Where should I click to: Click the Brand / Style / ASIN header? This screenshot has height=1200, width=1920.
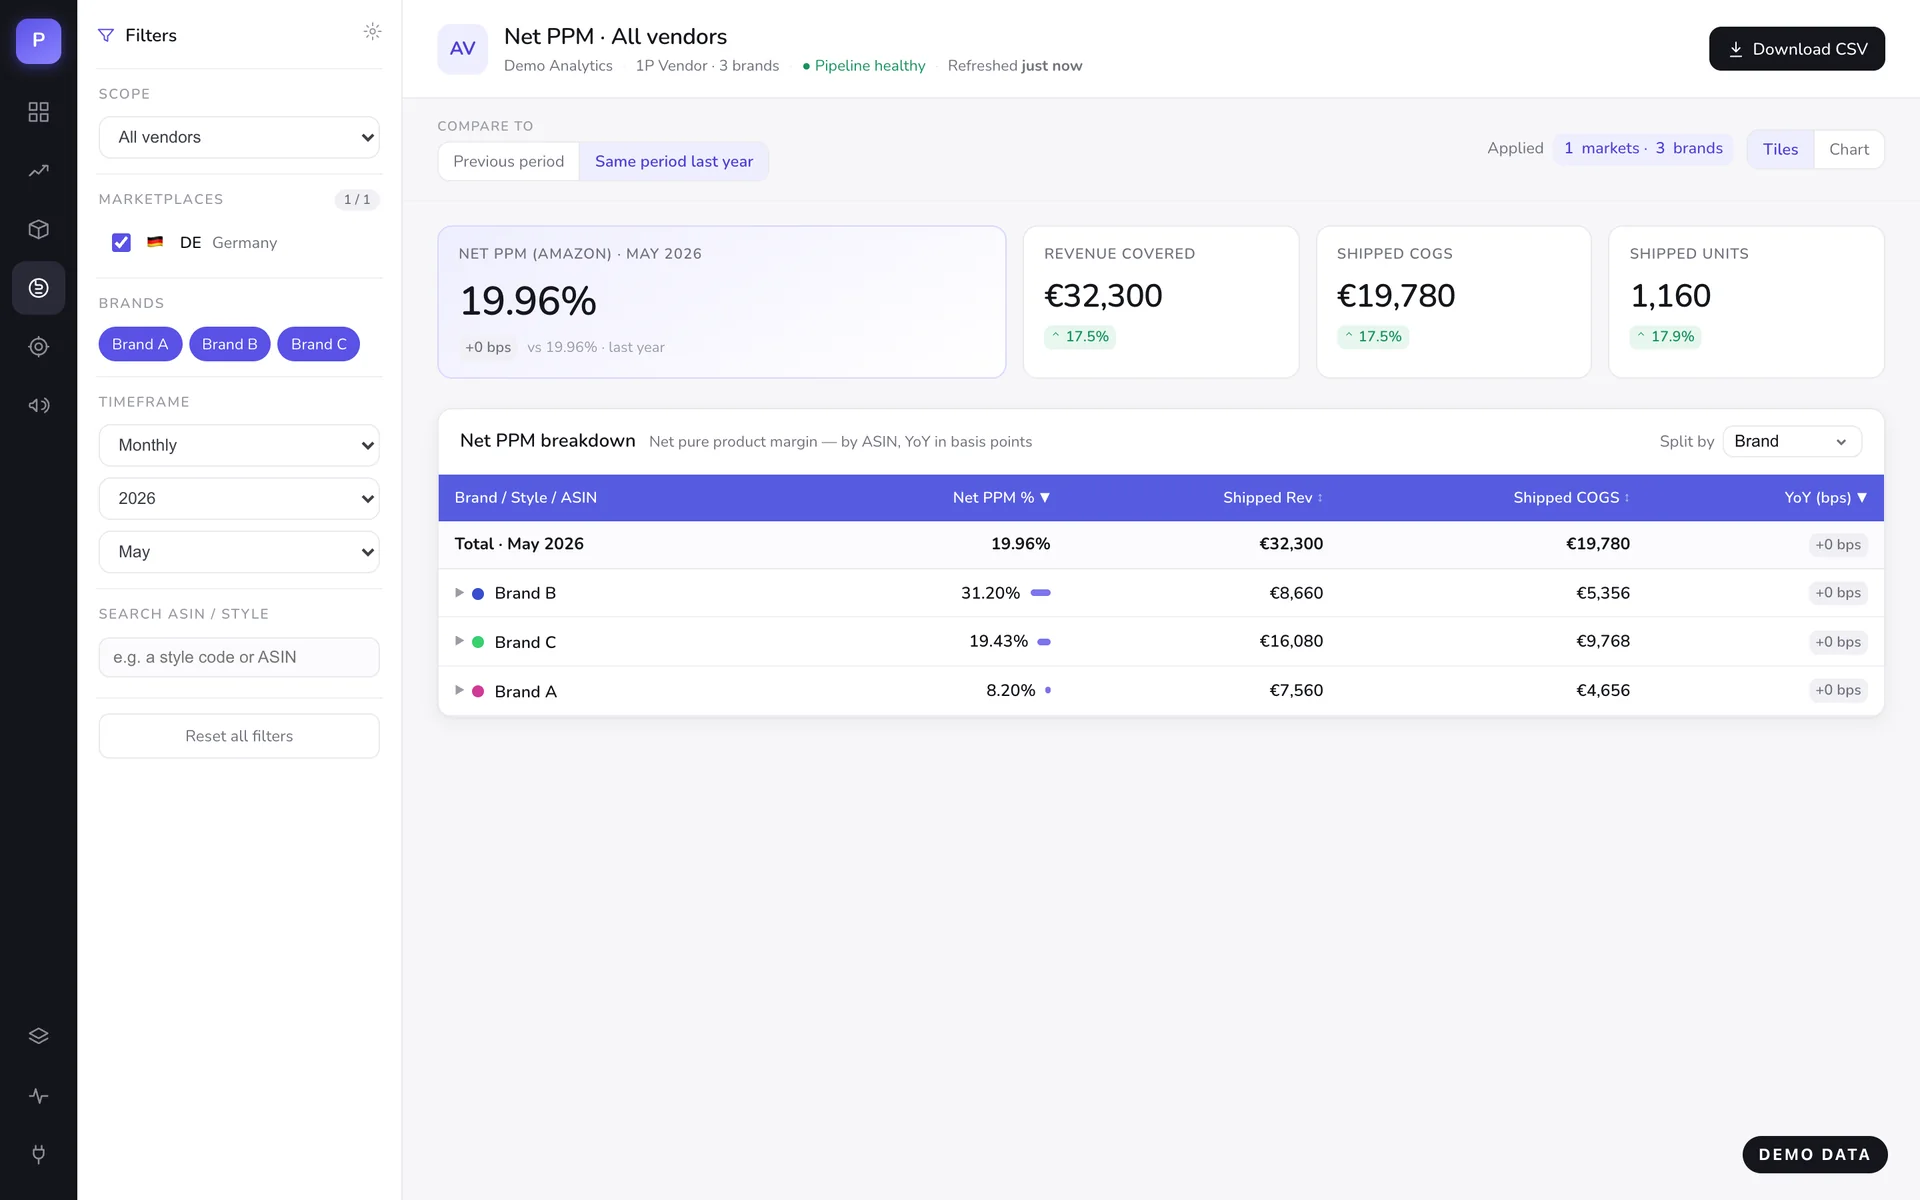(525, 497)
